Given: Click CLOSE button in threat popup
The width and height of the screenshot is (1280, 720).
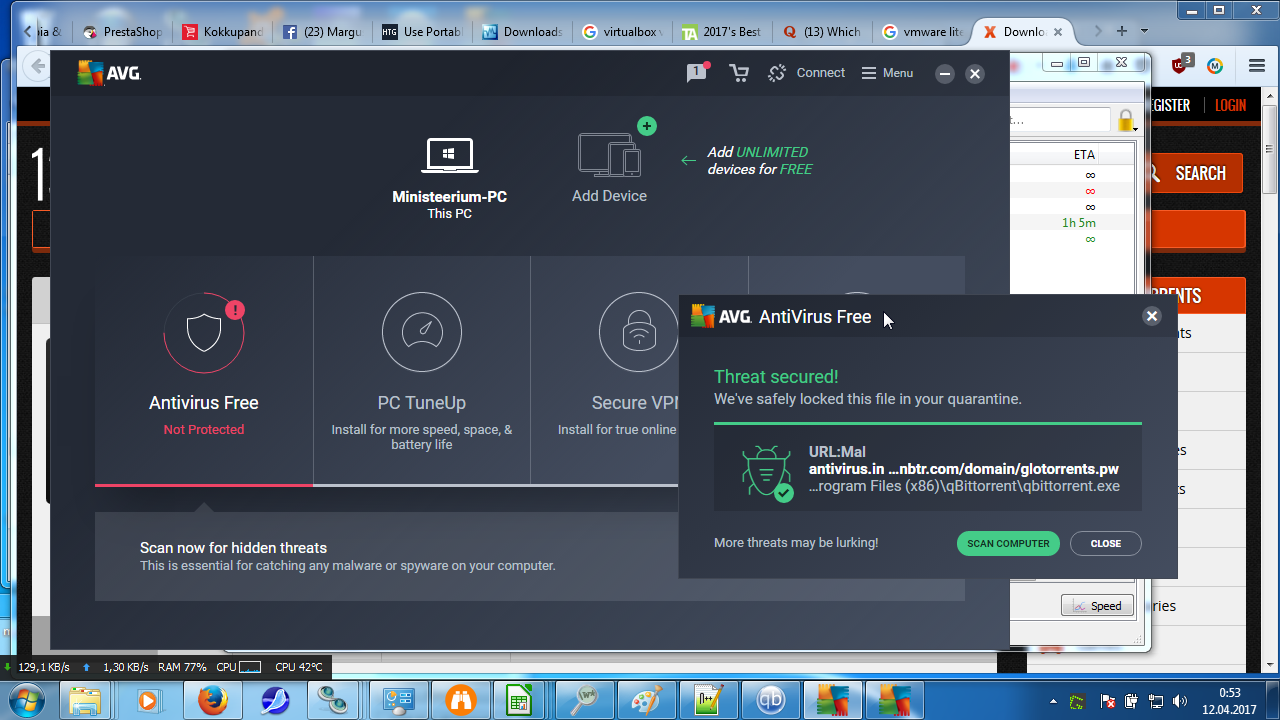Looking at the screenshot, I should pos(1106,544).
